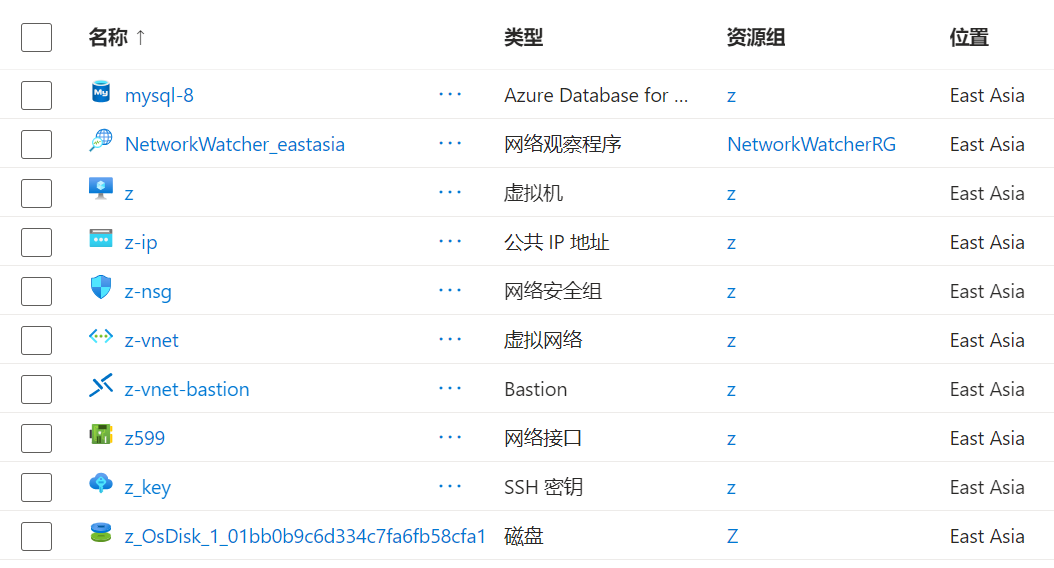The image size is (1054, 568).
Task: Click the z-vnet virtual network icon
Action: [x=101, y=336]
